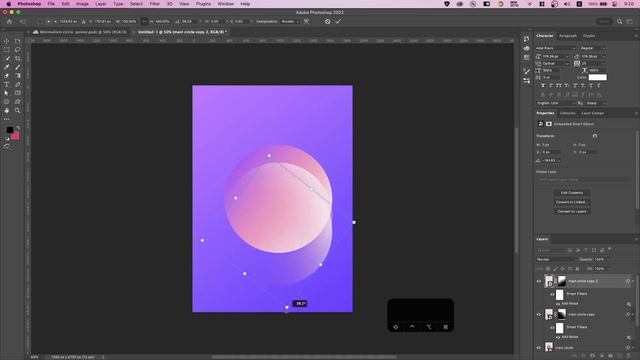Open the Photoshop search icon
This screenshot has width=640, height=360.
tap(620, 22)
